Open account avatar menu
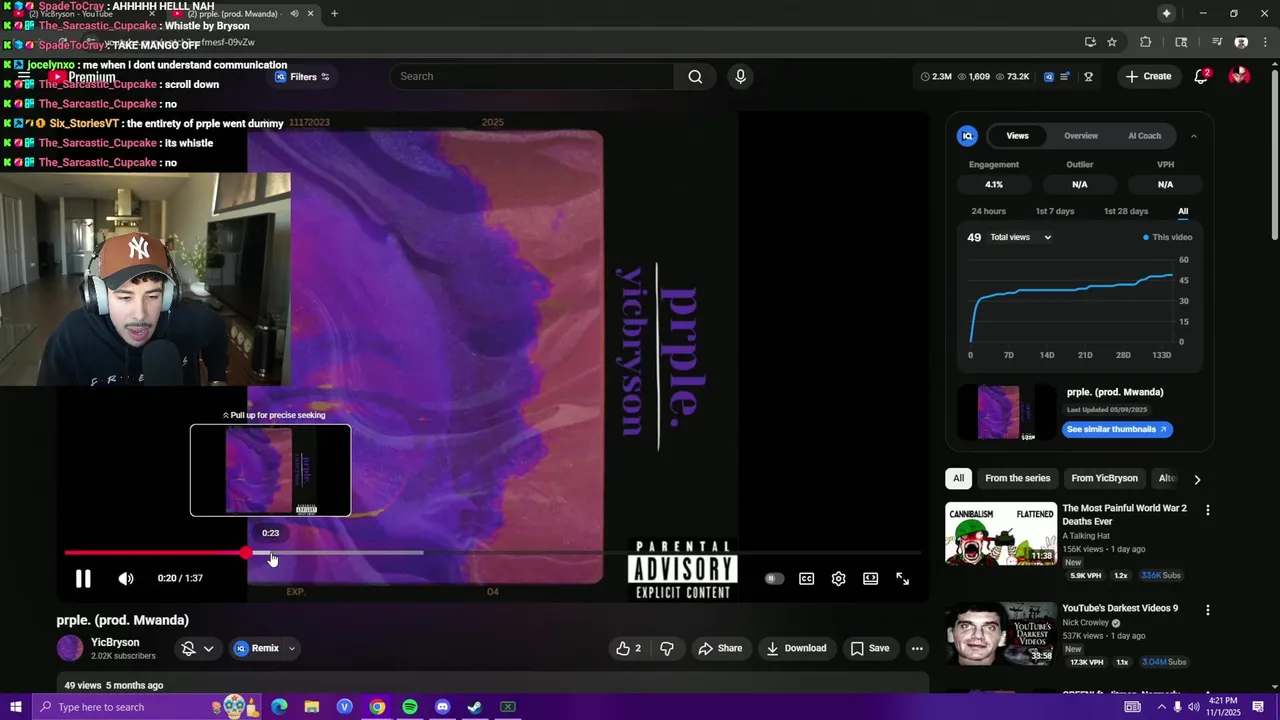 [x=1239, y=76]
